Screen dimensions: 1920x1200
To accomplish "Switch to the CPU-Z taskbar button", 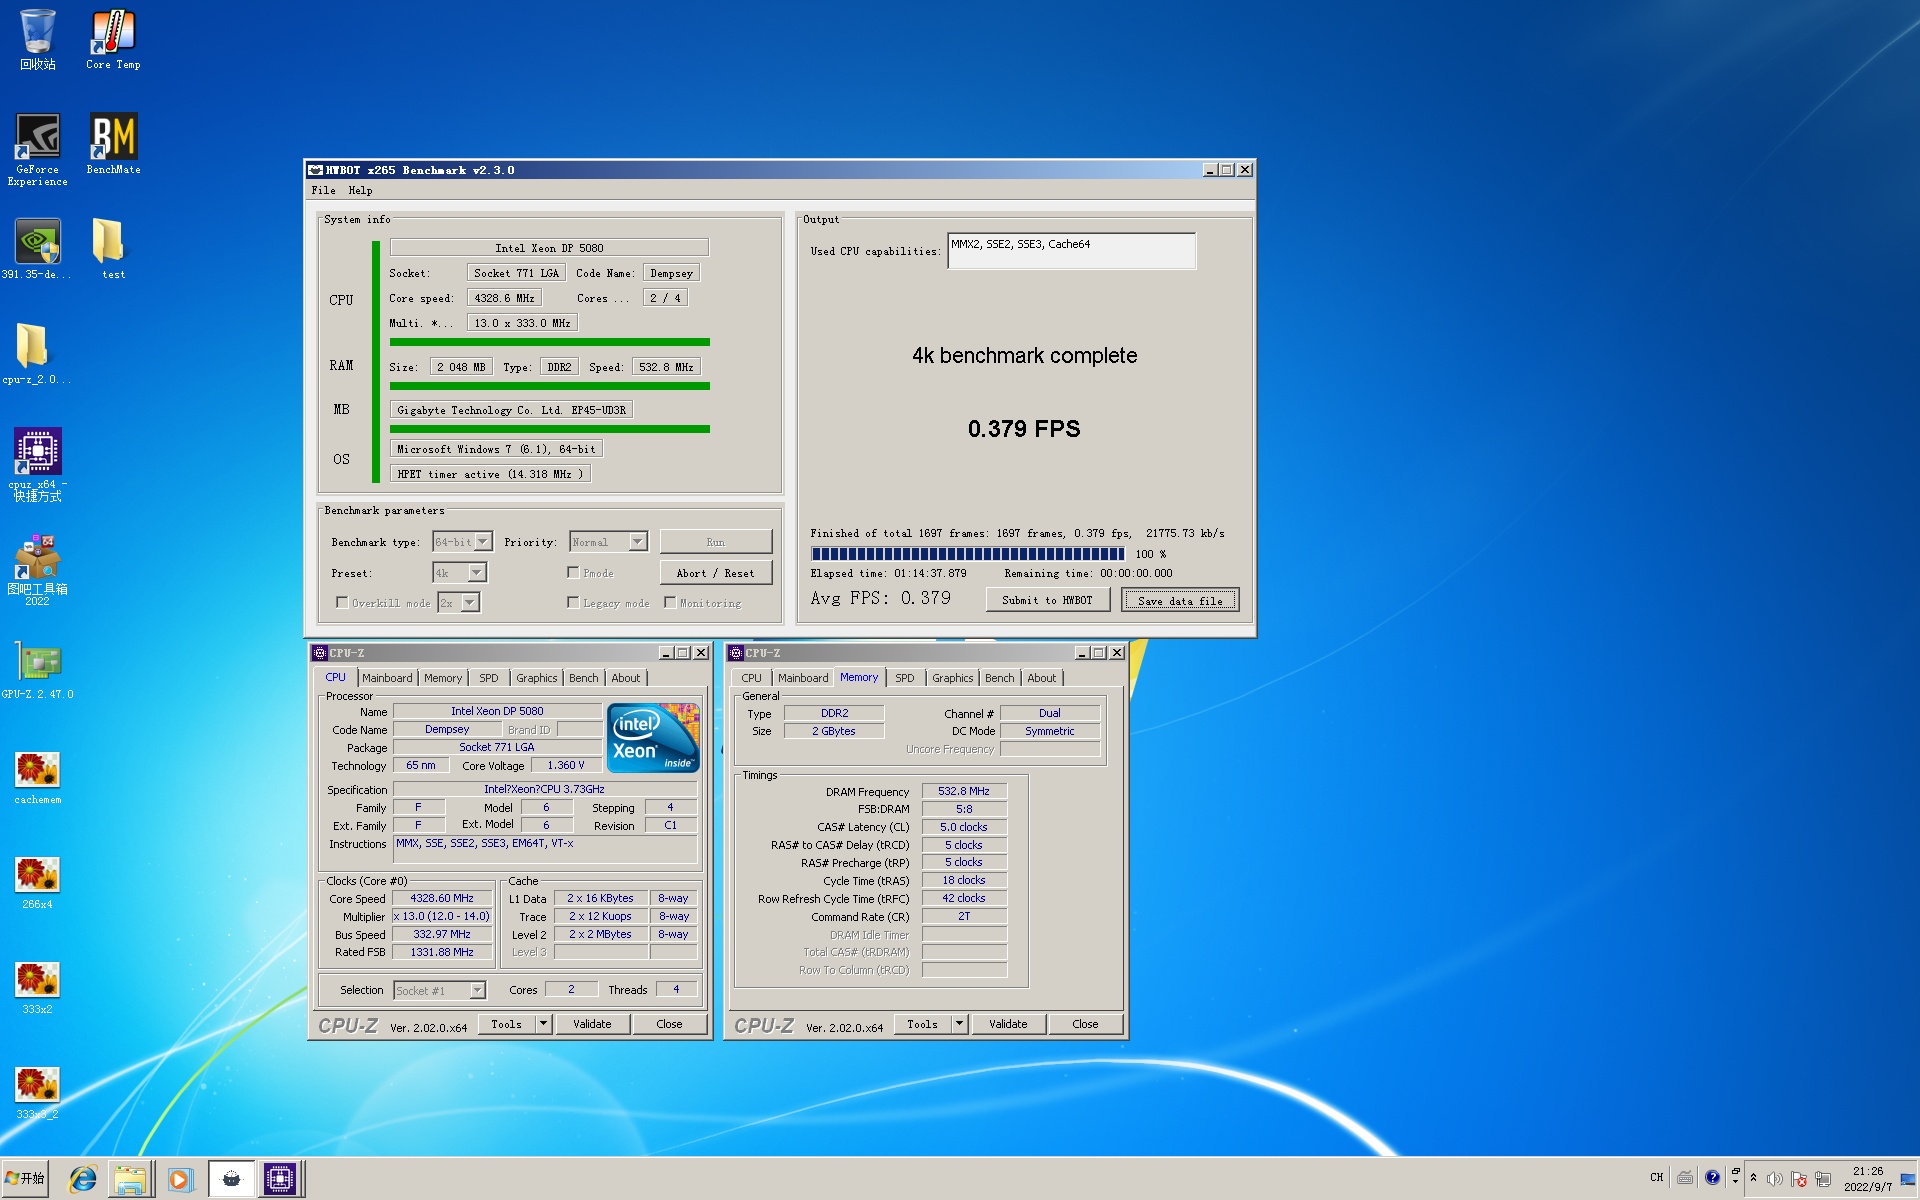I will coord(280,1180).
